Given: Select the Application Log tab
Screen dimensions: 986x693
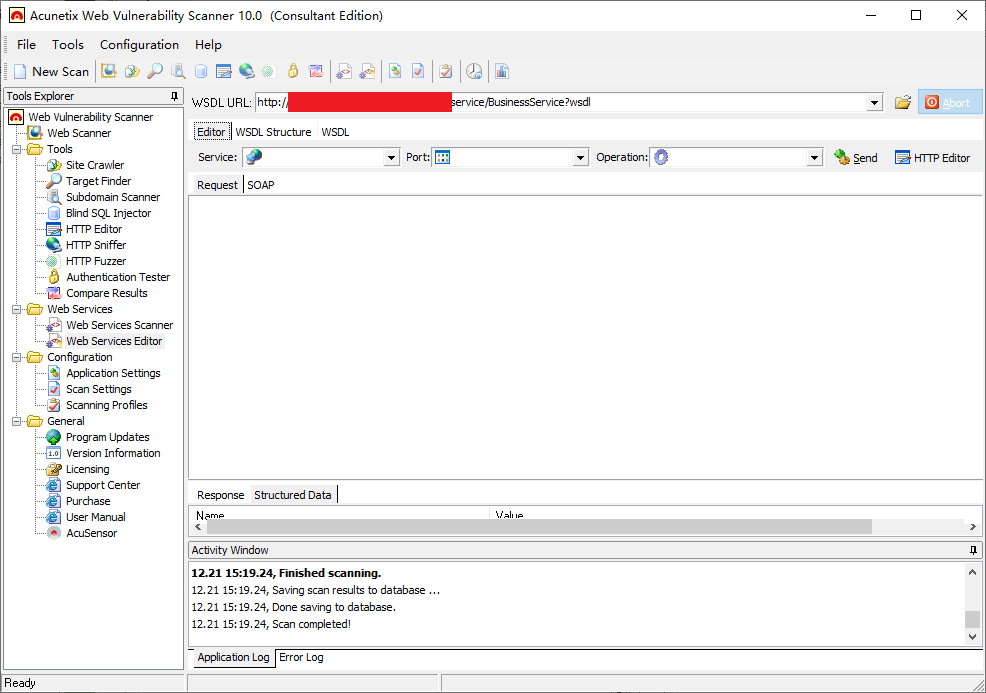Looking at the screenshot, I should coord(233,657).
